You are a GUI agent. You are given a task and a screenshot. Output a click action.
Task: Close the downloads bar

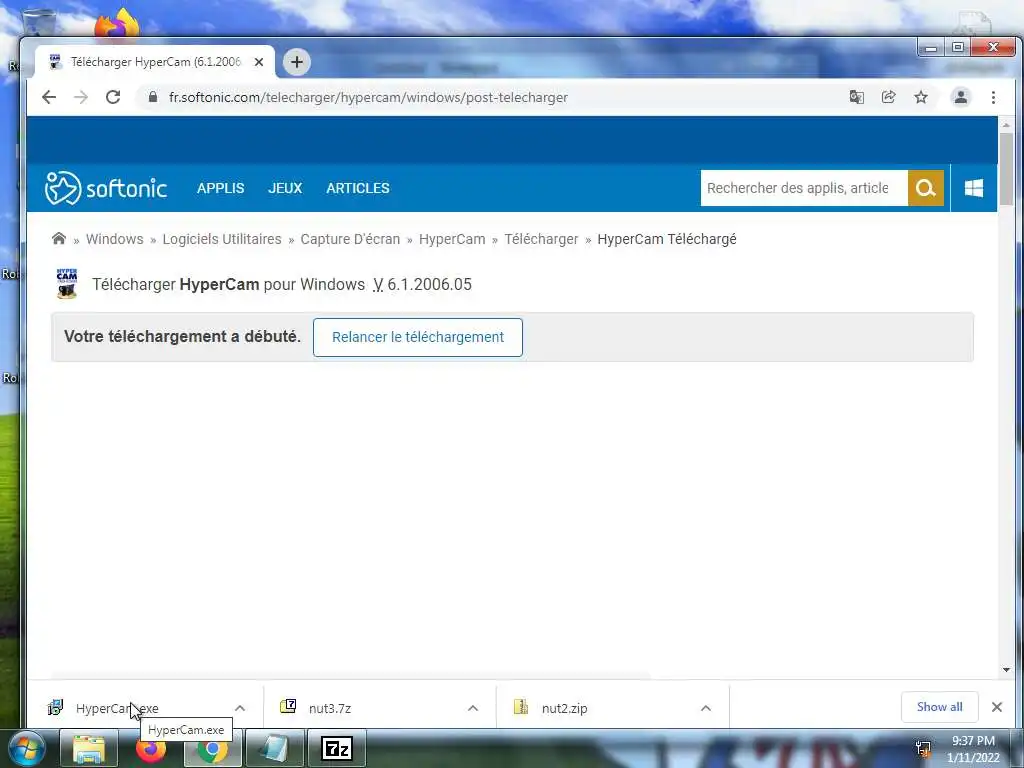pyautogui.click(x=997, y=707)
